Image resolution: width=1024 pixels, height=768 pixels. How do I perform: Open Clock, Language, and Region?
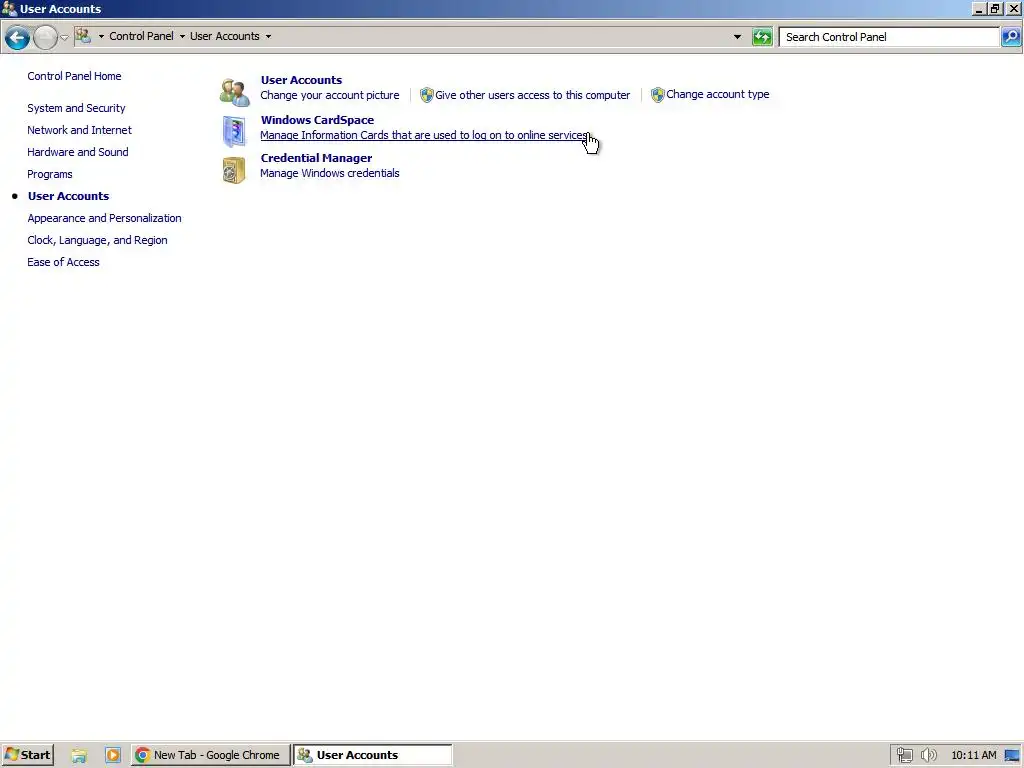(x=97, y=240)
